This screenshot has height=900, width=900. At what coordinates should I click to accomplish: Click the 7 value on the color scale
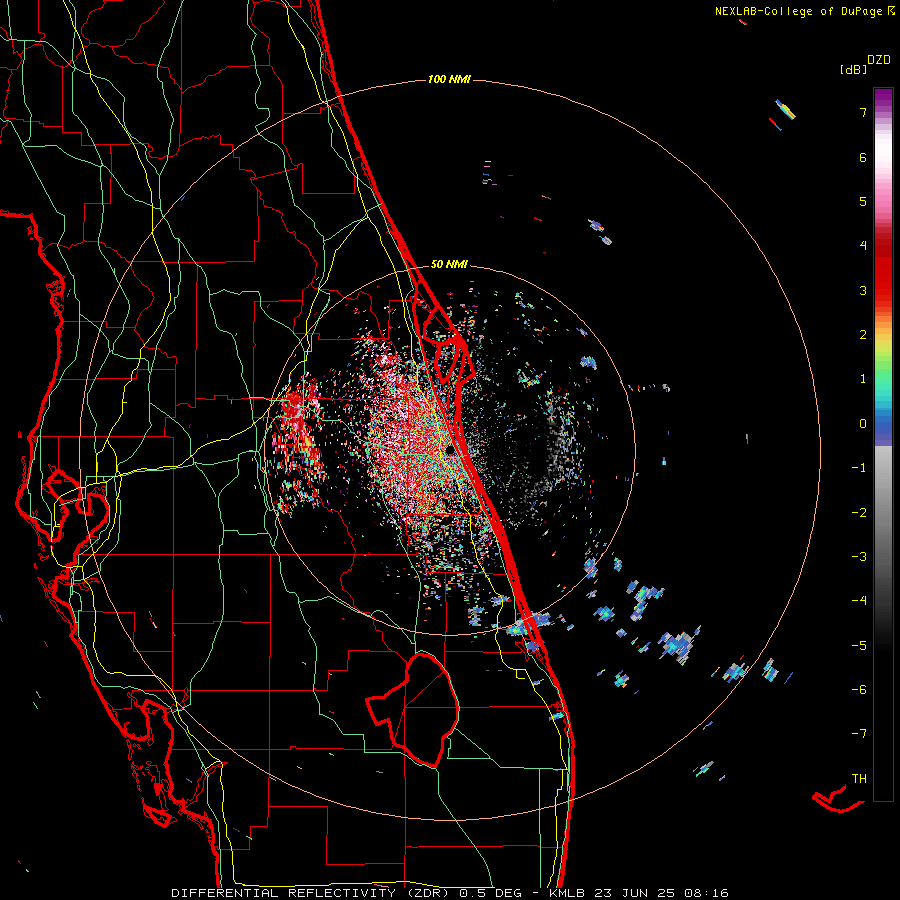point(863,112)
